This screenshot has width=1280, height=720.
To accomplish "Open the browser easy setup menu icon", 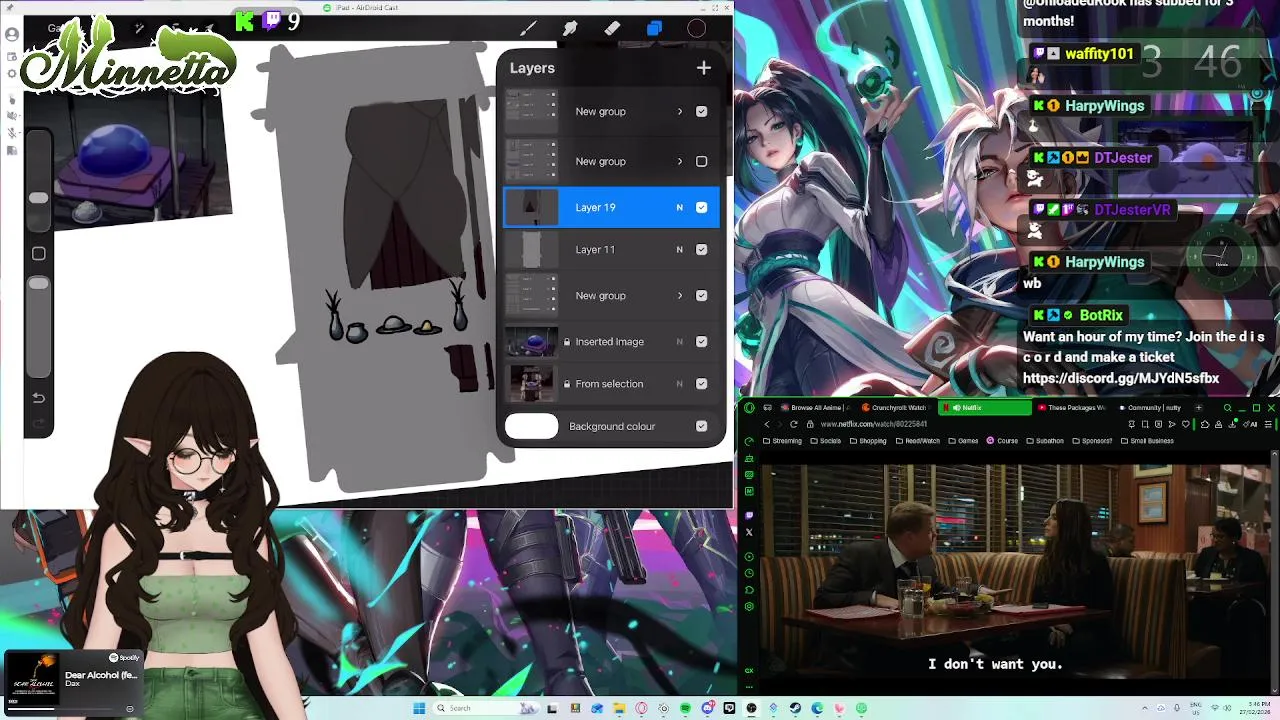I will pos(1268,424).
